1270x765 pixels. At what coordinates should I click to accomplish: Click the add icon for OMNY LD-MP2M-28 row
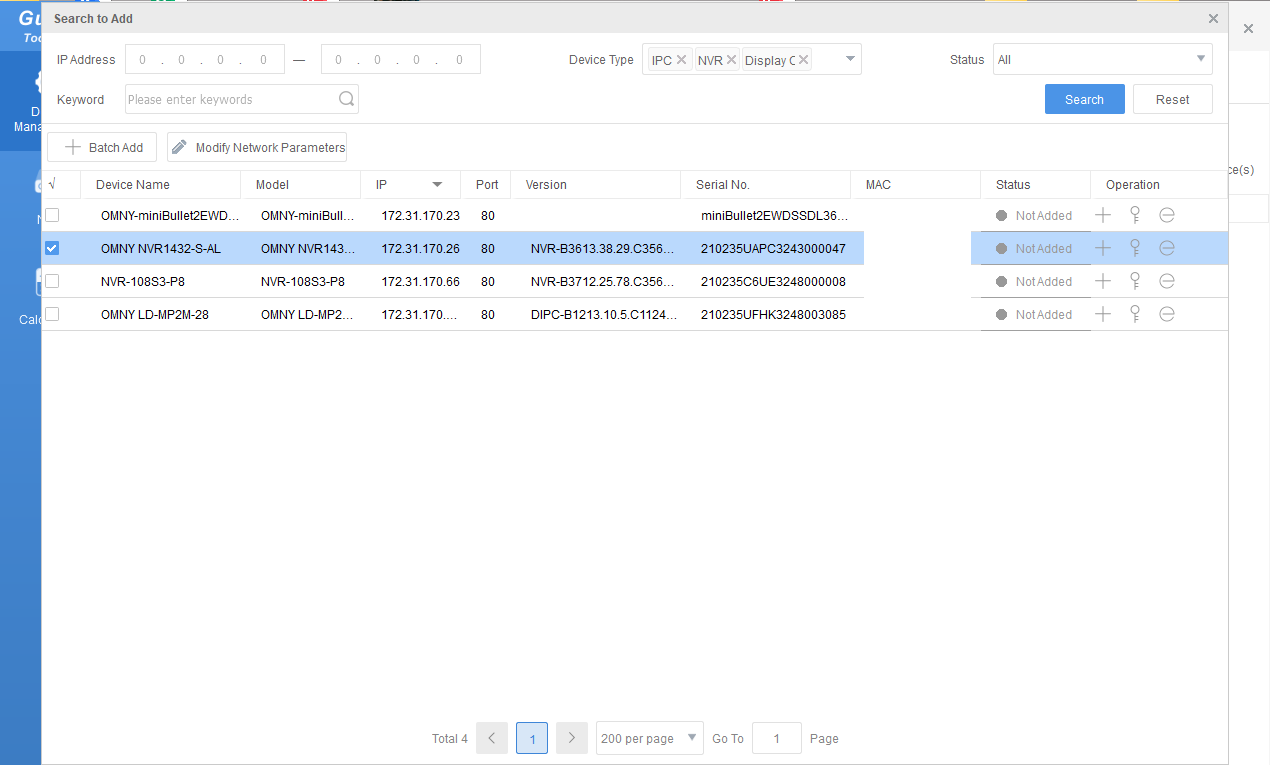pos(1103,314)
